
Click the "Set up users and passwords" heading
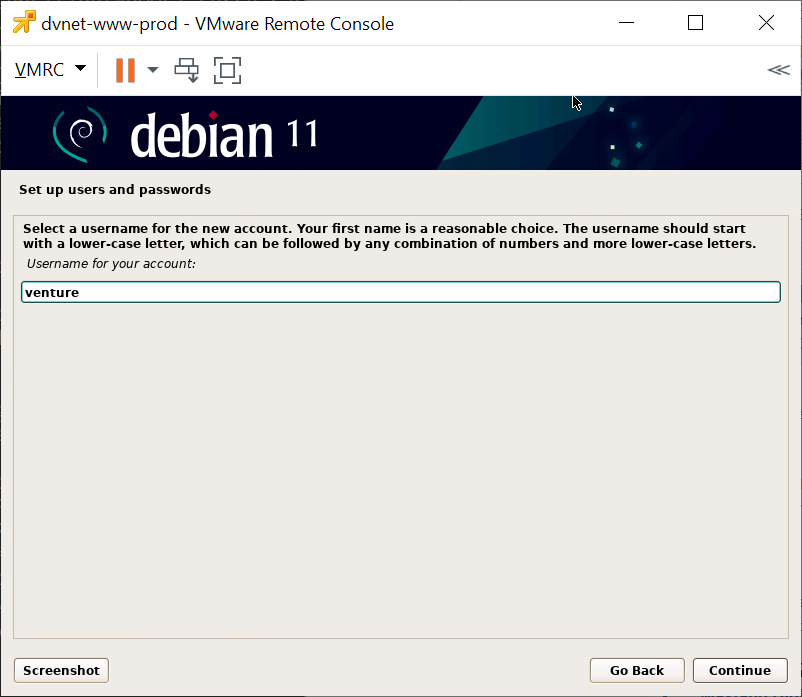[115, 189]
